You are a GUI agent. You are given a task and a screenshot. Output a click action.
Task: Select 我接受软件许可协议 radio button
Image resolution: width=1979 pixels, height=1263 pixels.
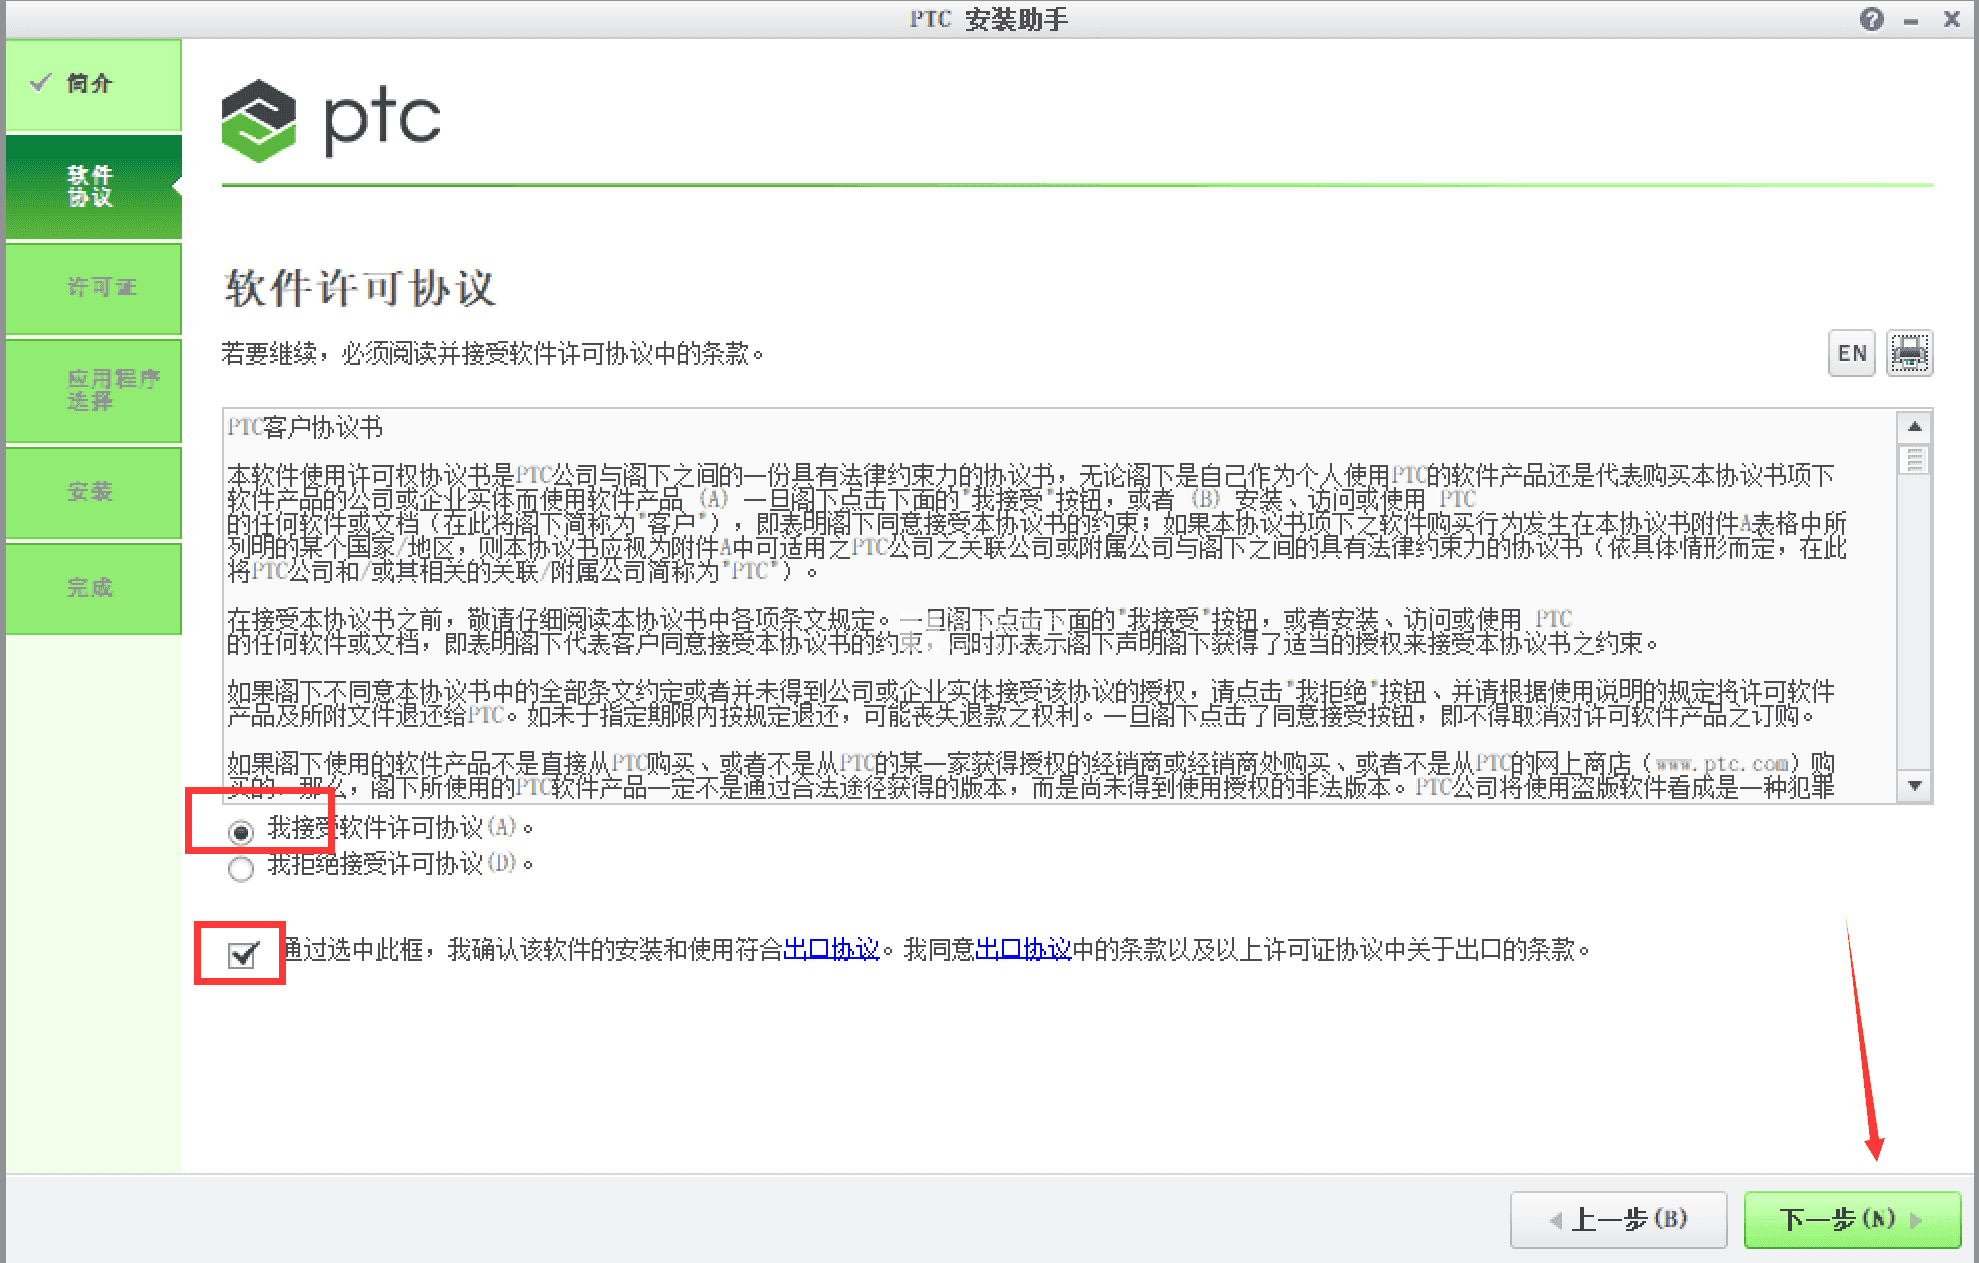pyautogui.click(x=235, y=826)
